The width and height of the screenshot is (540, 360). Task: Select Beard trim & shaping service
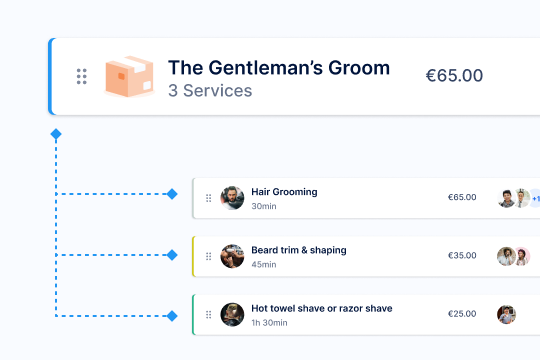[x=299, y=250]
